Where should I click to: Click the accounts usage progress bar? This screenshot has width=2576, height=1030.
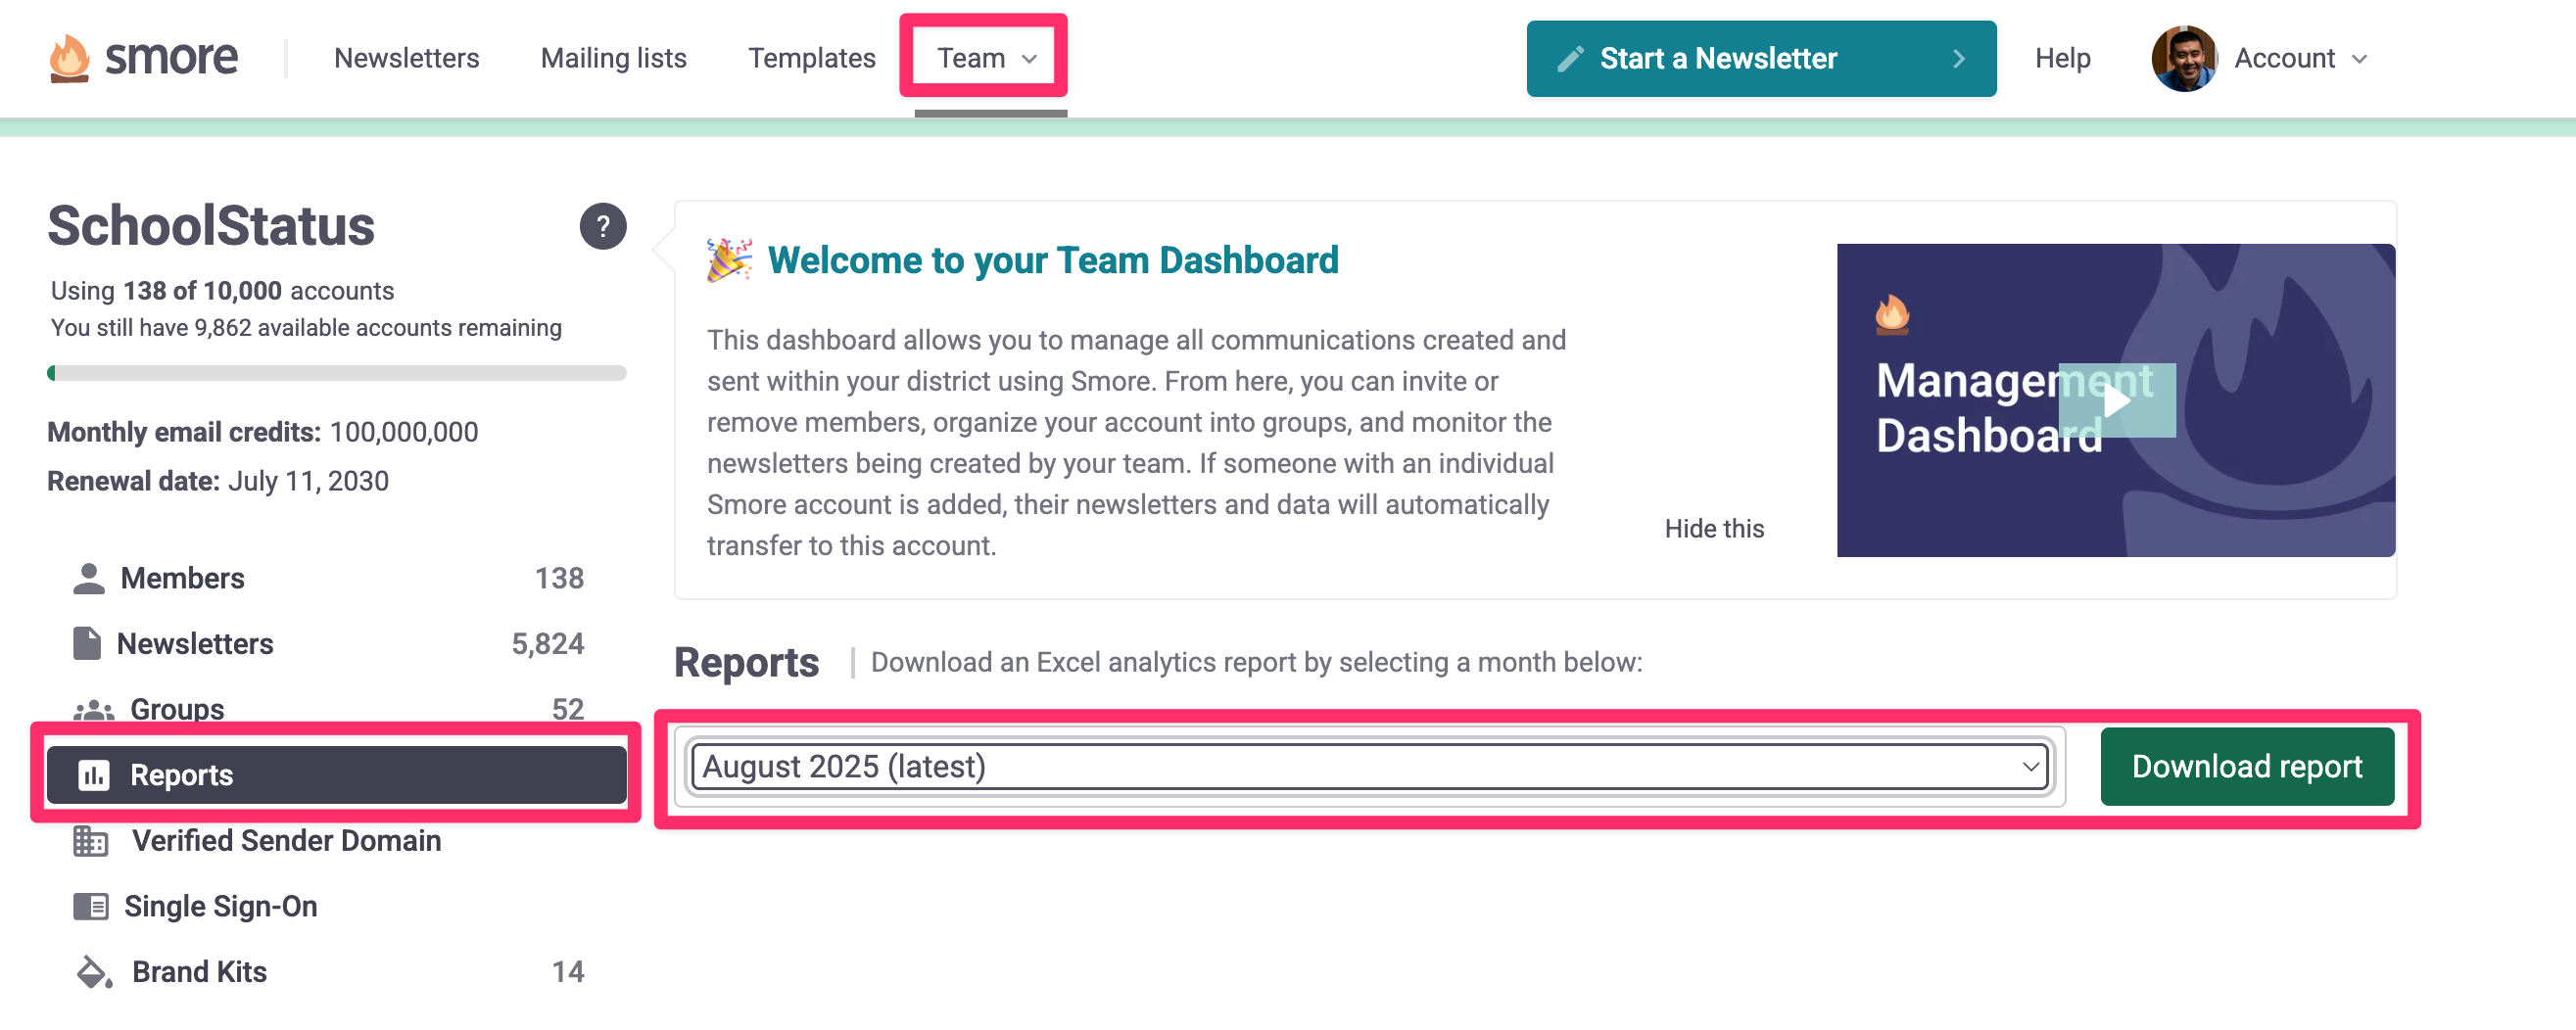336,372
